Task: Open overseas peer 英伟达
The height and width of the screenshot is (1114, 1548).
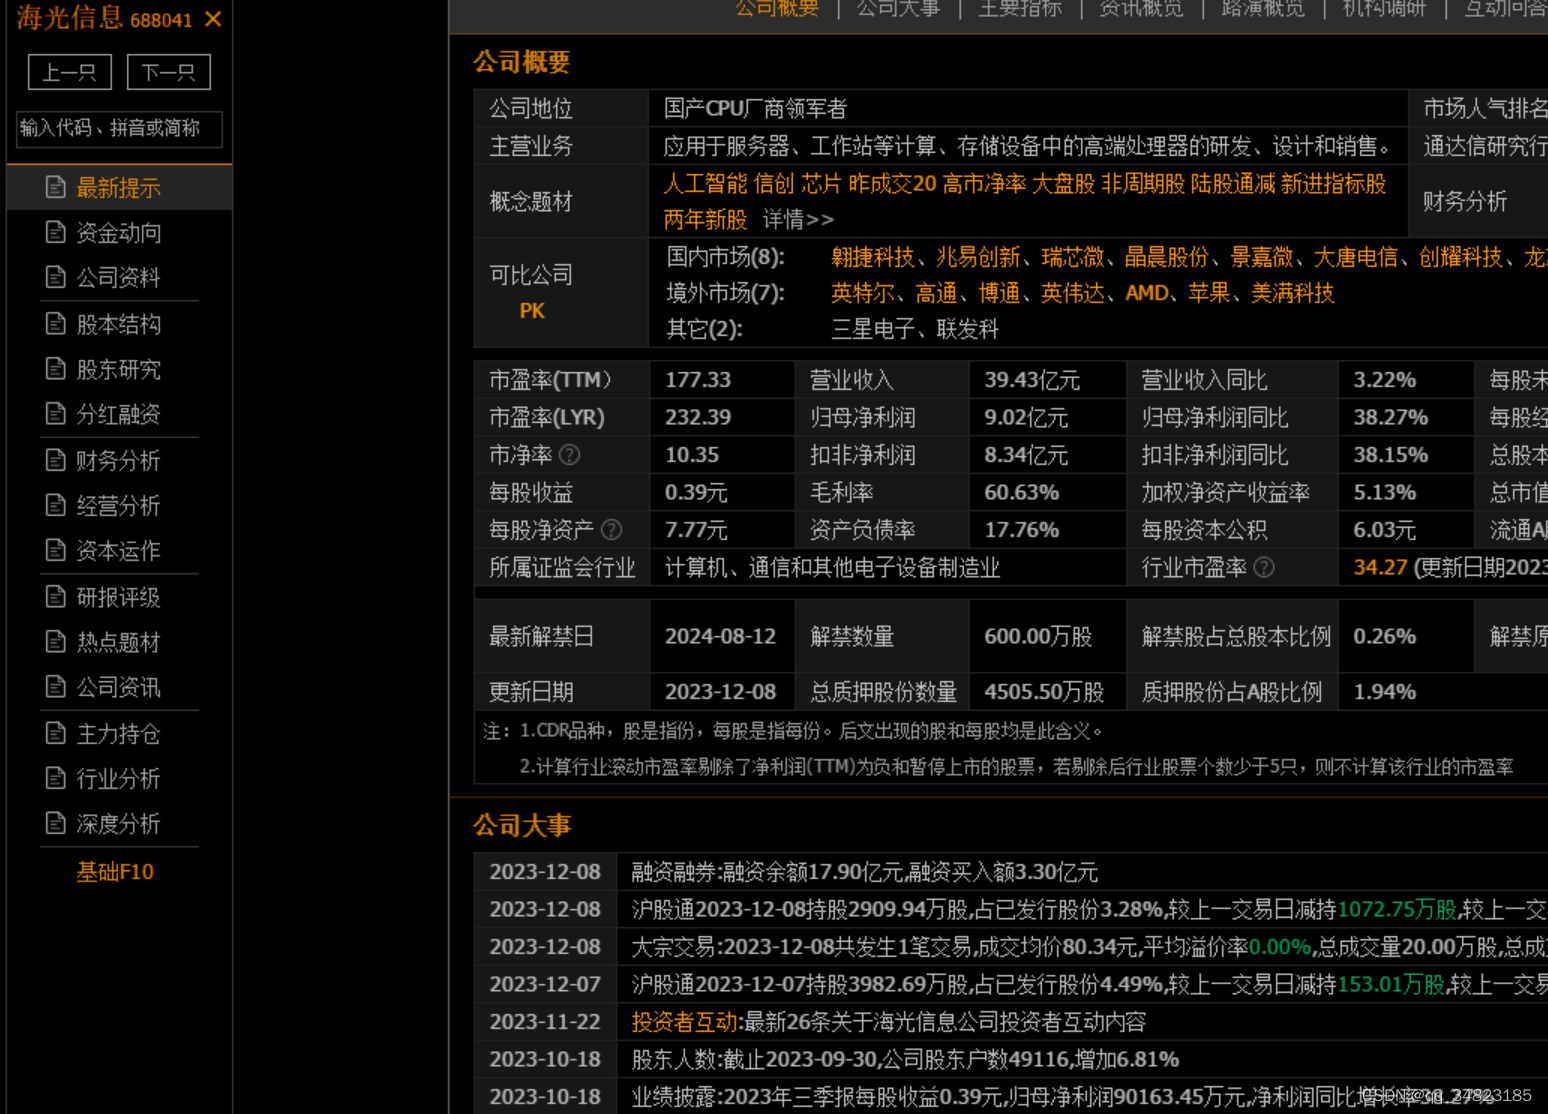Action: coord(1072,293)
